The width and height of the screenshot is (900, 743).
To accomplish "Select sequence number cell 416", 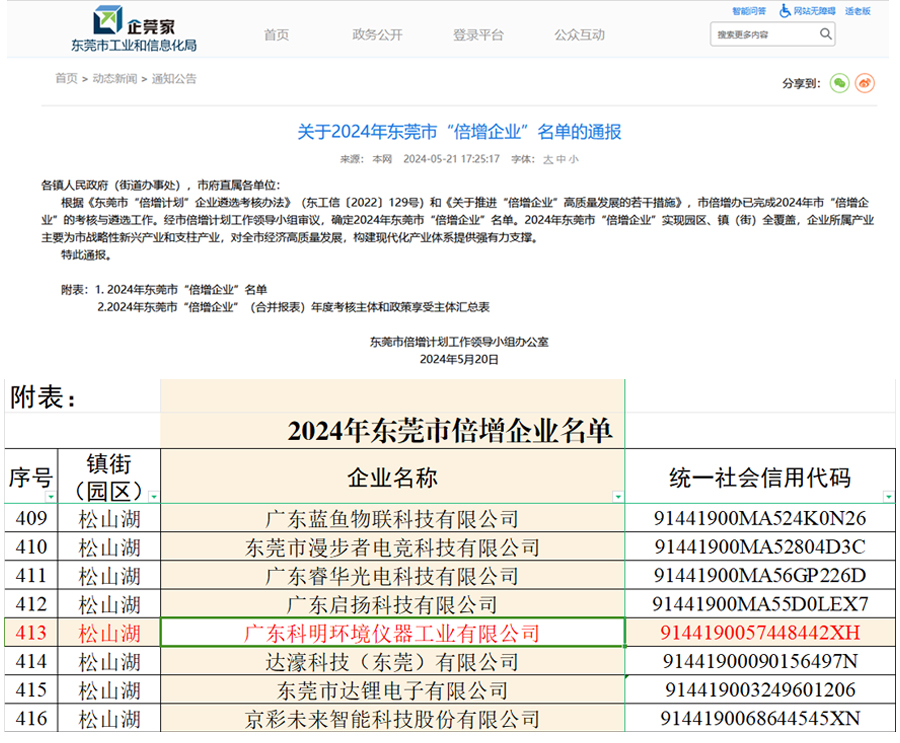I will click(31, 719).
